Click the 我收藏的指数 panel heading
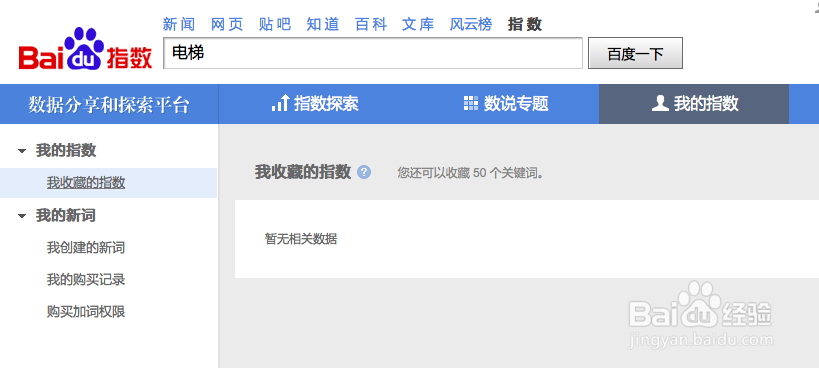The width and height of the screenshot is (819, 368). [303, 172]
